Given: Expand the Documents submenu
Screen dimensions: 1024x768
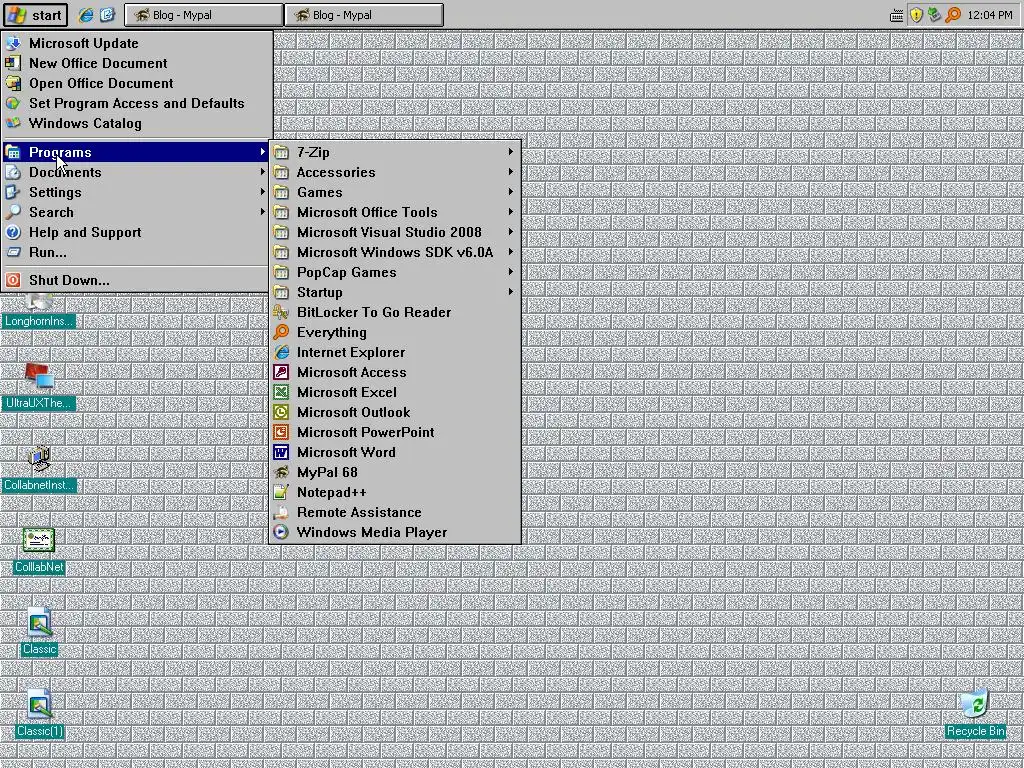Looking at the screenshot, I should (136, 172).
